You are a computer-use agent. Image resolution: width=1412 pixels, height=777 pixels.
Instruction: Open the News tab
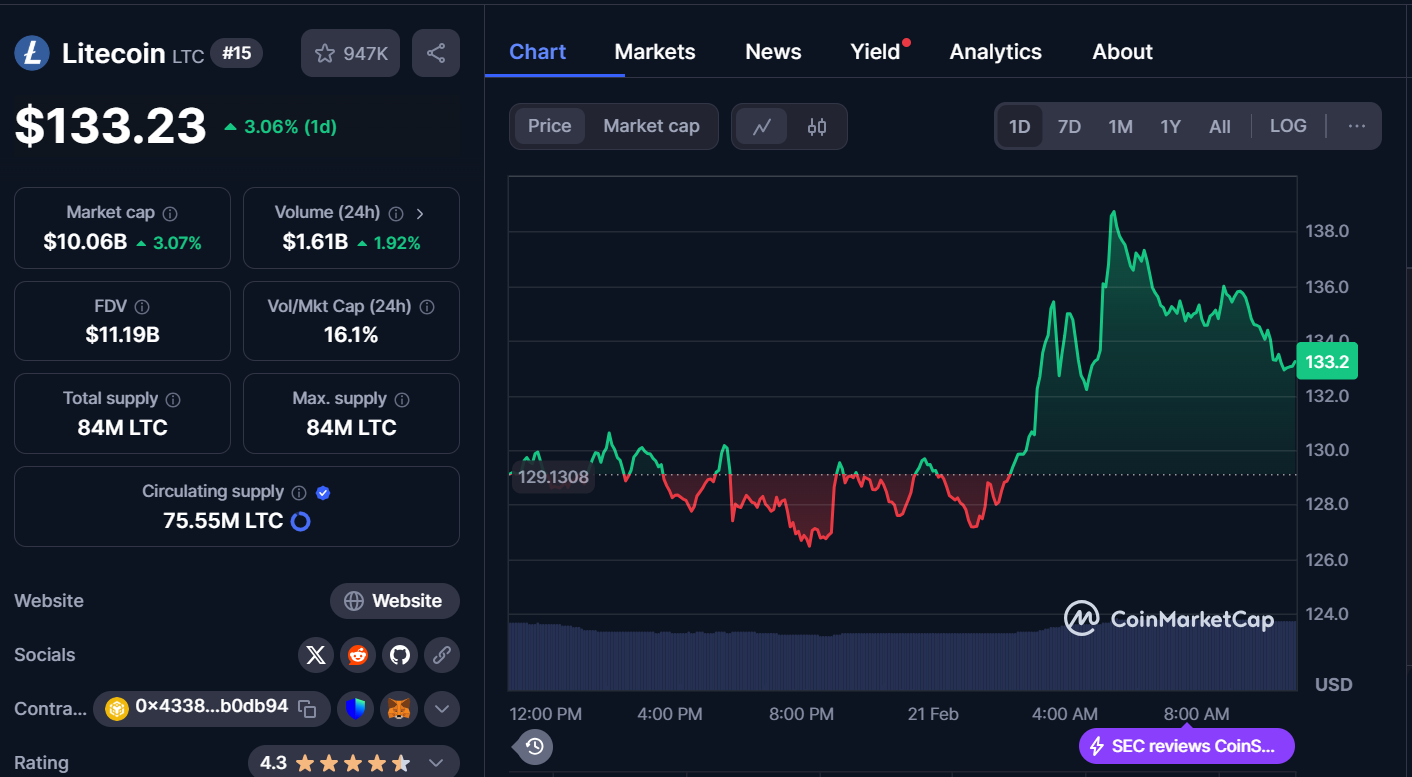tap(773, 52)
